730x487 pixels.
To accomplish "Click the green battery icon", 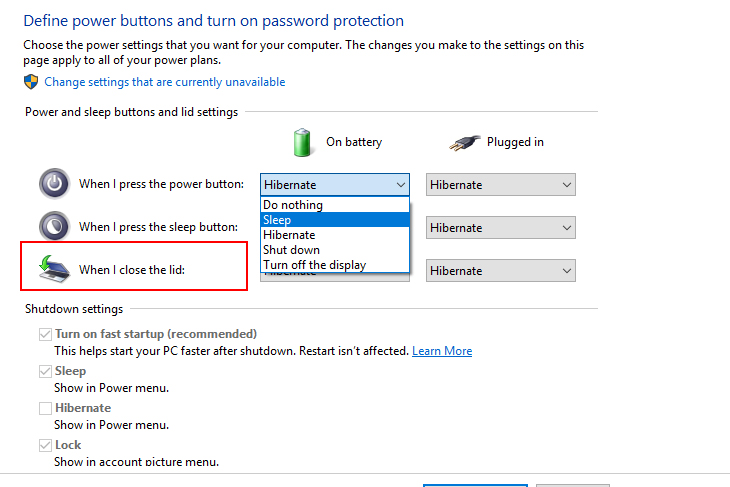I will point(303,142).
